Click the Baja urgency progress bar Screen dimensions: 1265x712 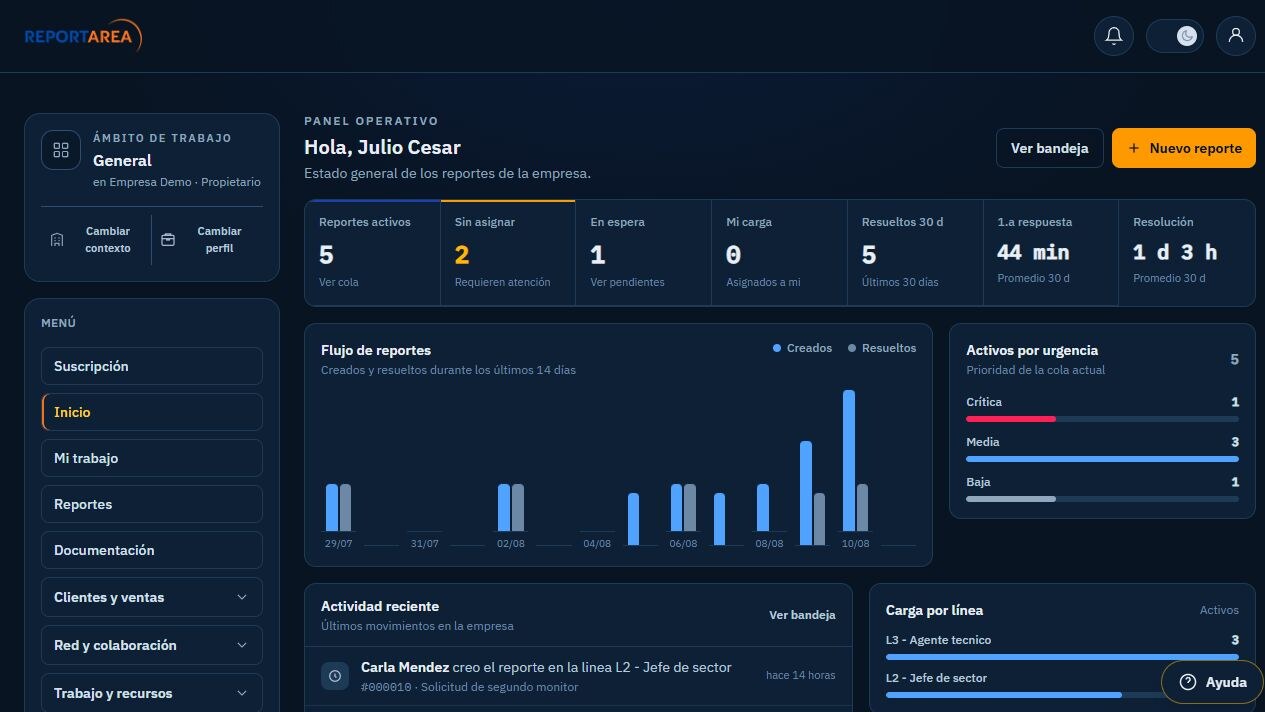tap(1102, 499)
